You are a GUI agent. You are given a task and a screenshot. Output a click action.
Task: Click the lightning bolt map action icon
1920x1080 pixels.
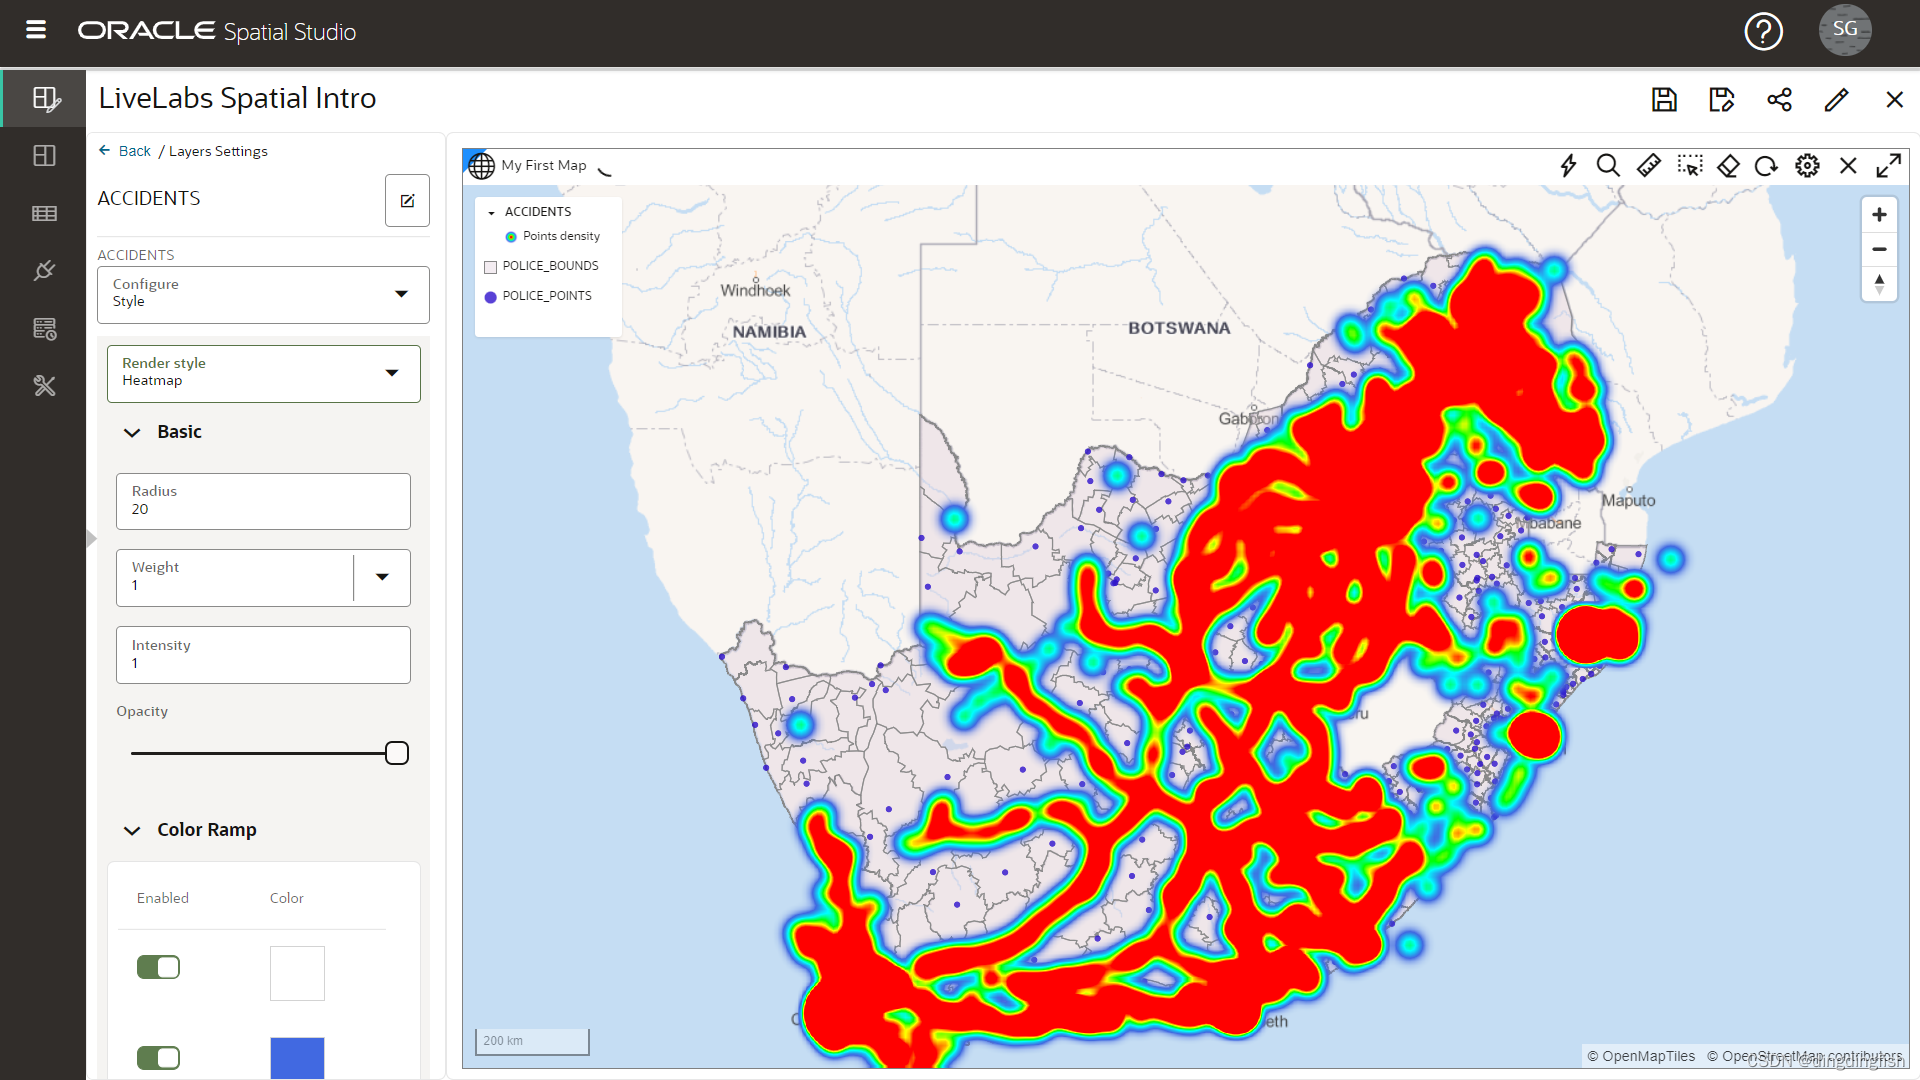click(1568, 165)
